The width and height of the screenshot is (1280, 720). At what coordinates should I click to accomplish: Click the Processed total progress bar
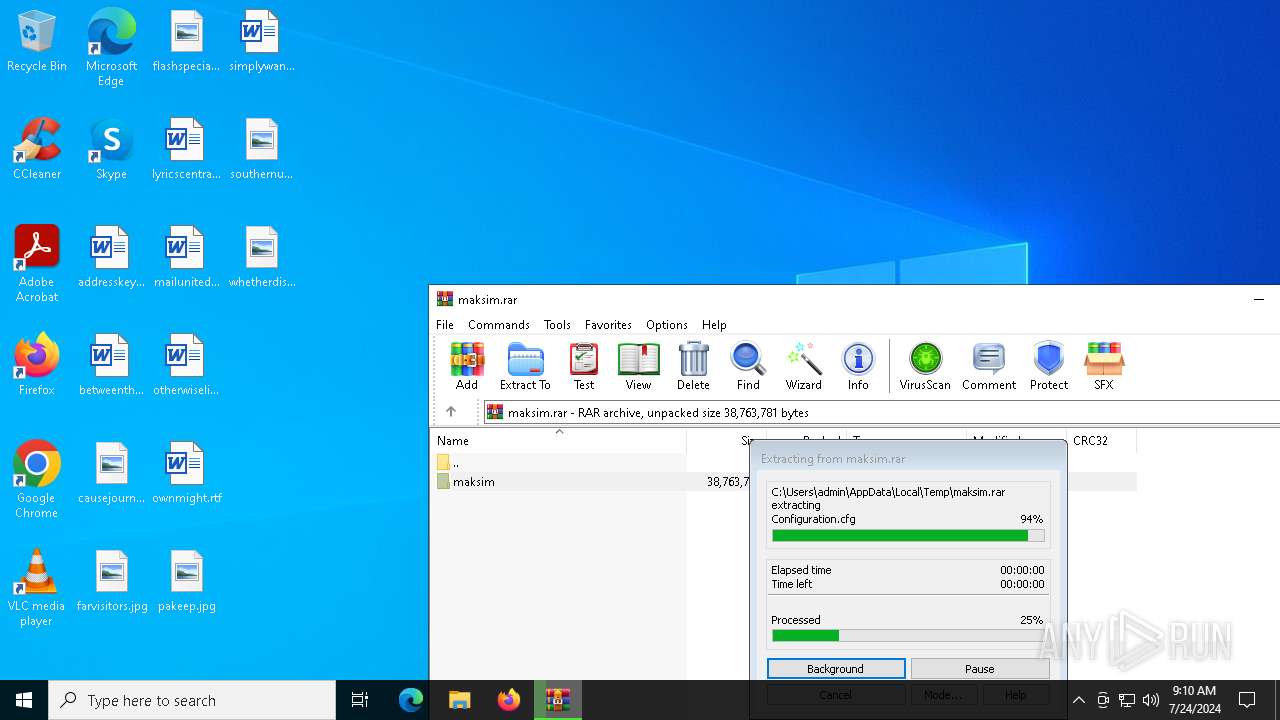908,636
